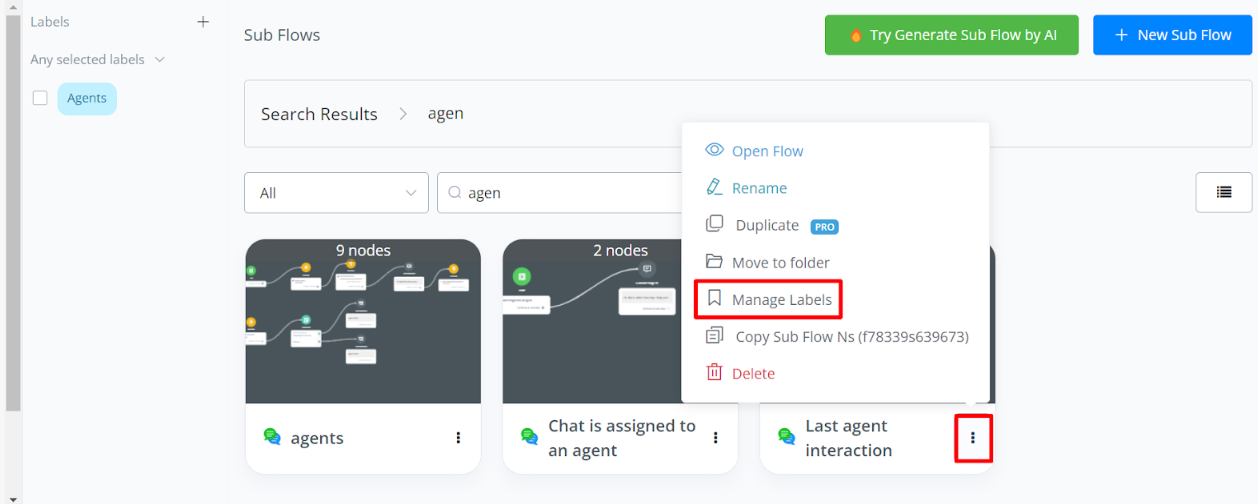Click the Rename pencil icon
Screen dimensions: 1258x504
(714, 188)
